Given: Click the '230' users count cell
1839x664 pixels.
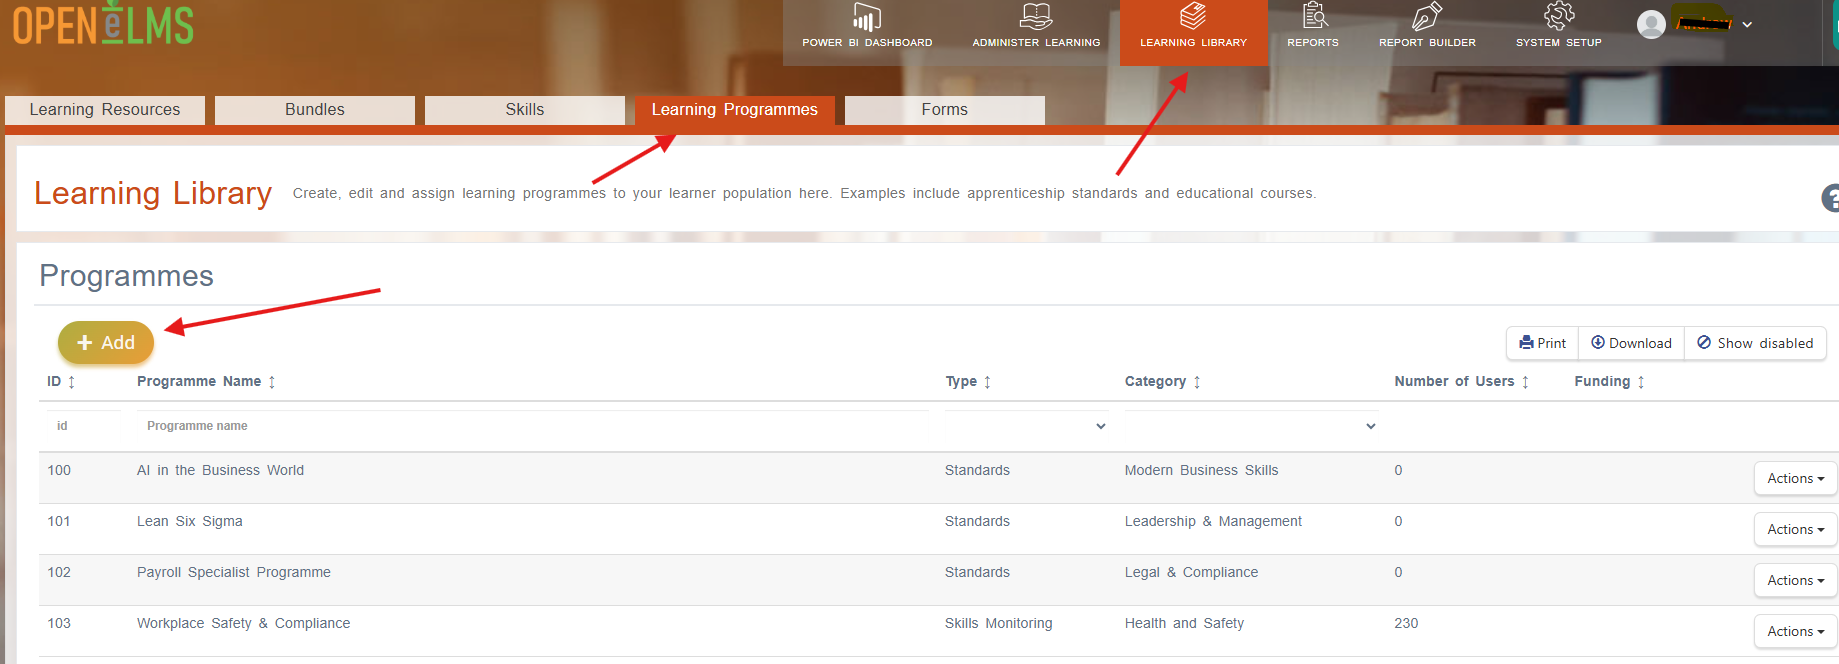Looking at the screenshot, I should 1406,624.
